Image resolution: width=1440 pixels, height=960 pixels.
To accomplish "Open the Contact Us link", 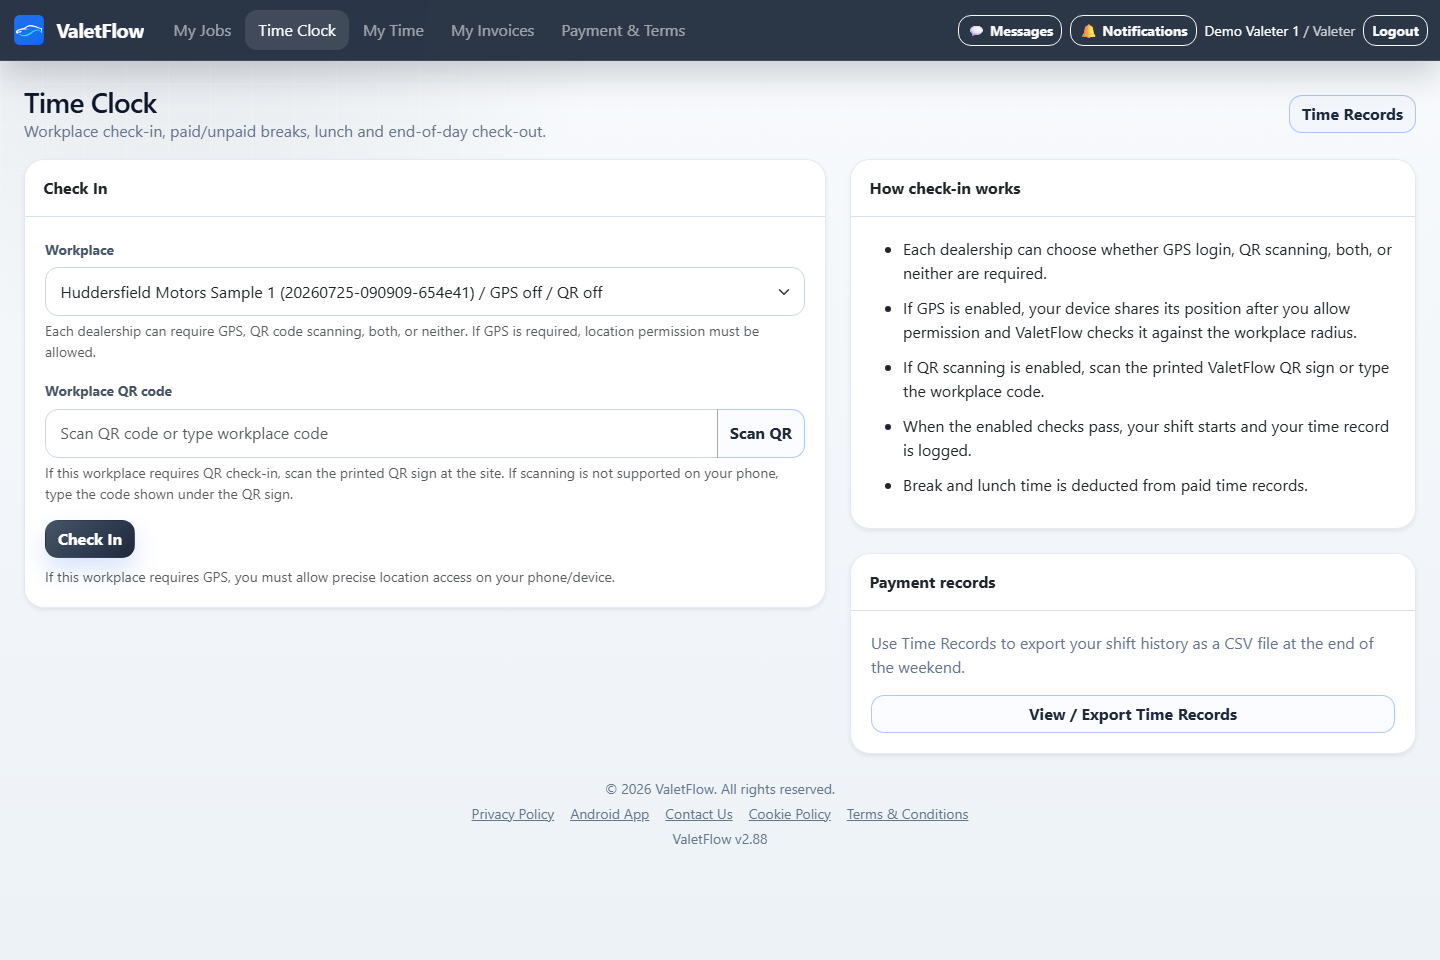I will click(x=698, y=814).
